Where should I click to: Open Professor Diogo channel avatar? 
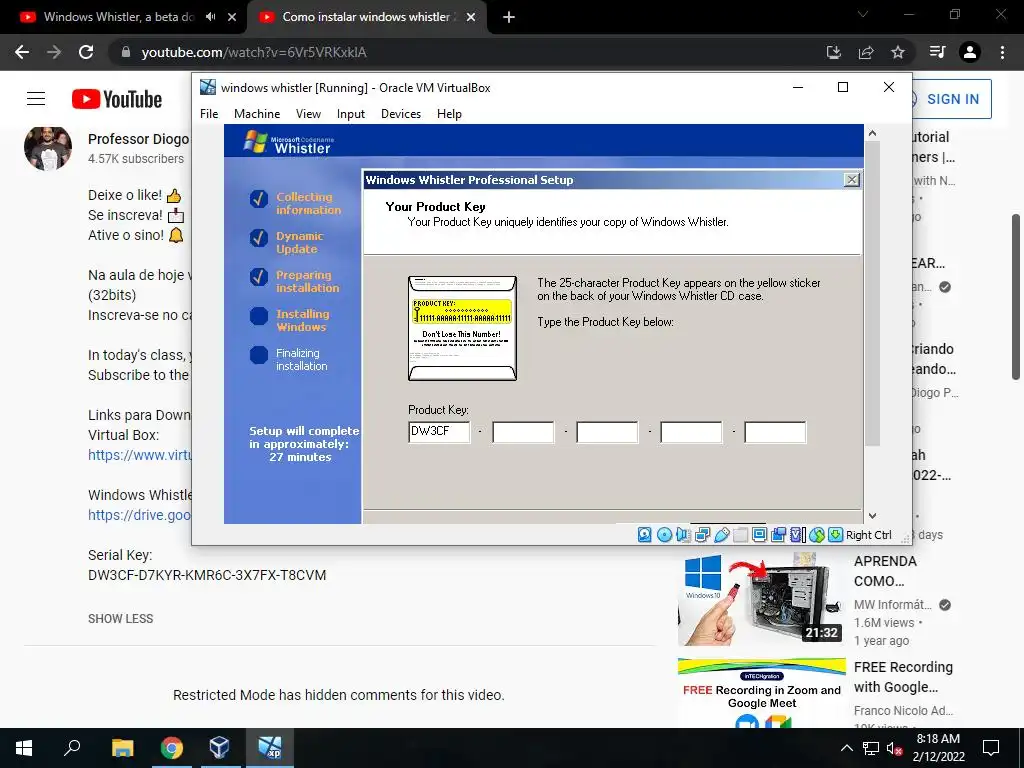[x=48, y=148]
